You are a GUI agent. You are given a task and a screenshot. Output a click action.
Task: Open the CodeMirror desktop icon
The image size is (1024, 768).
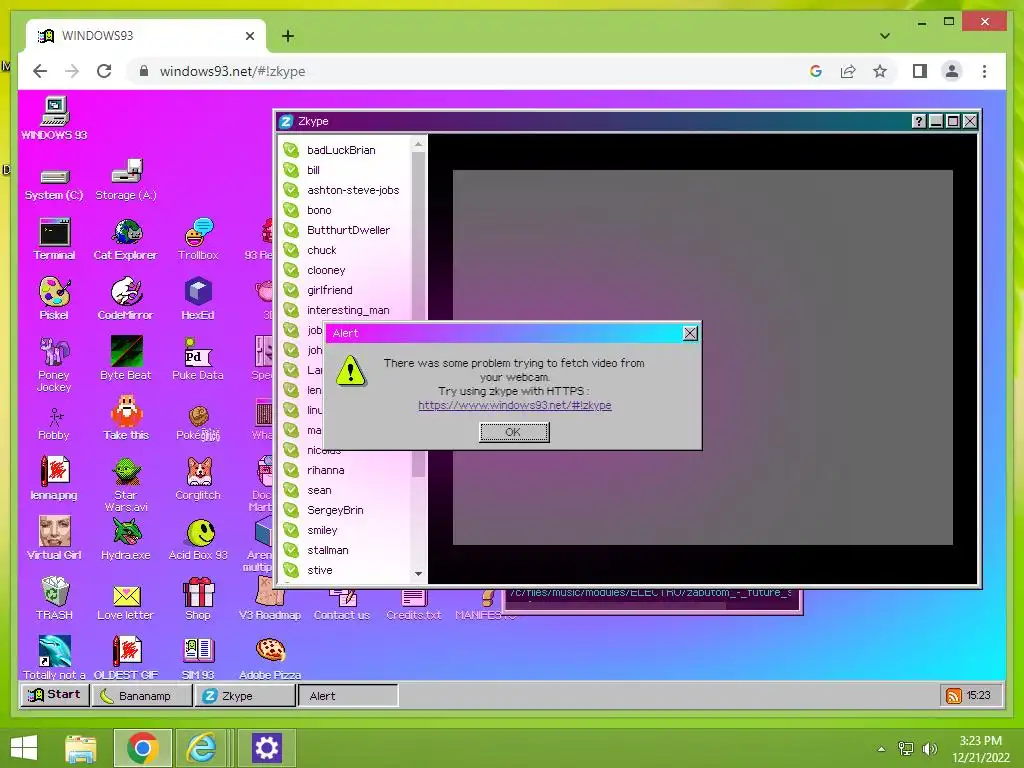tap(126, 299)
